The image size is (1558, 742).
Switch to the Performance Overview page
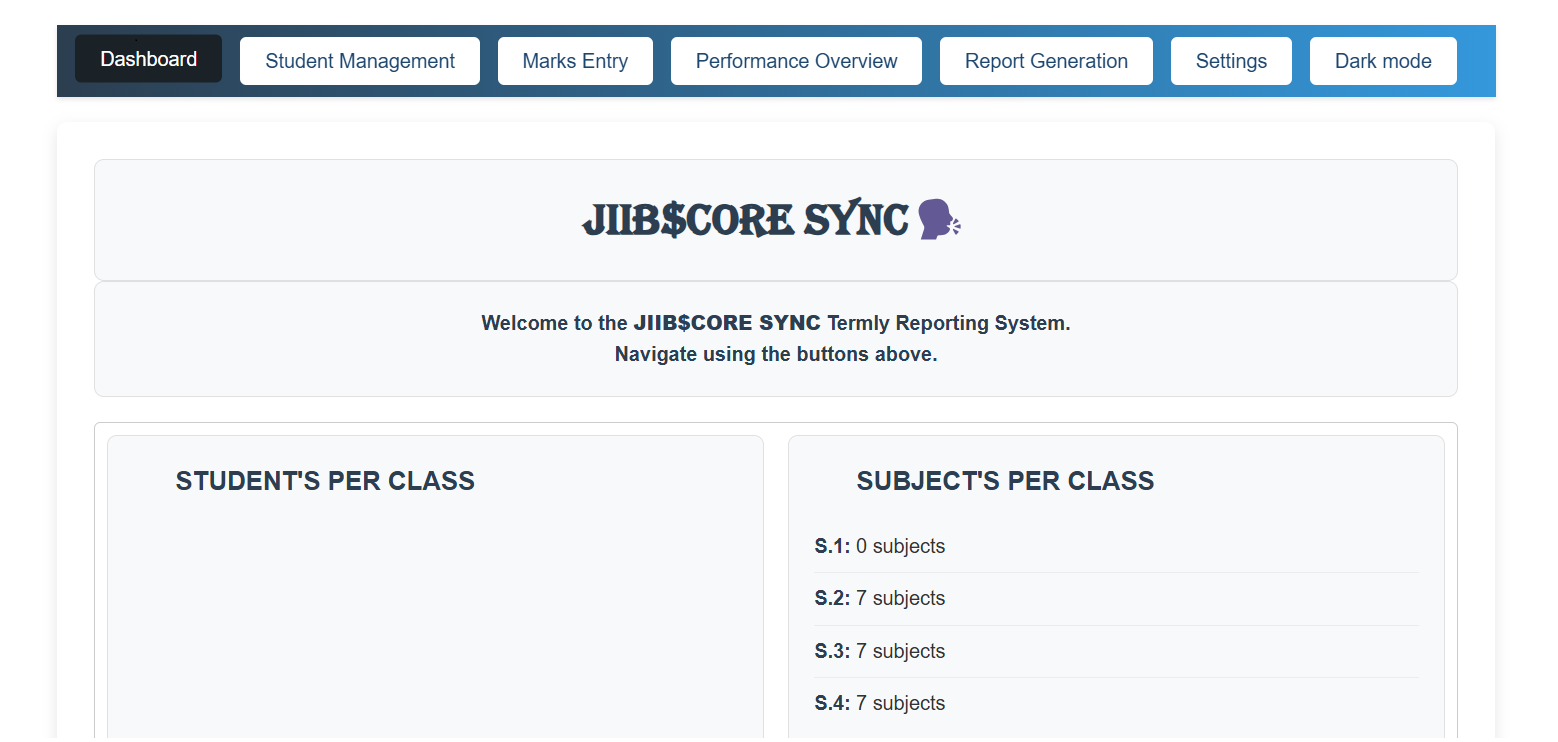pyautogui.click(x=796, y=61)
